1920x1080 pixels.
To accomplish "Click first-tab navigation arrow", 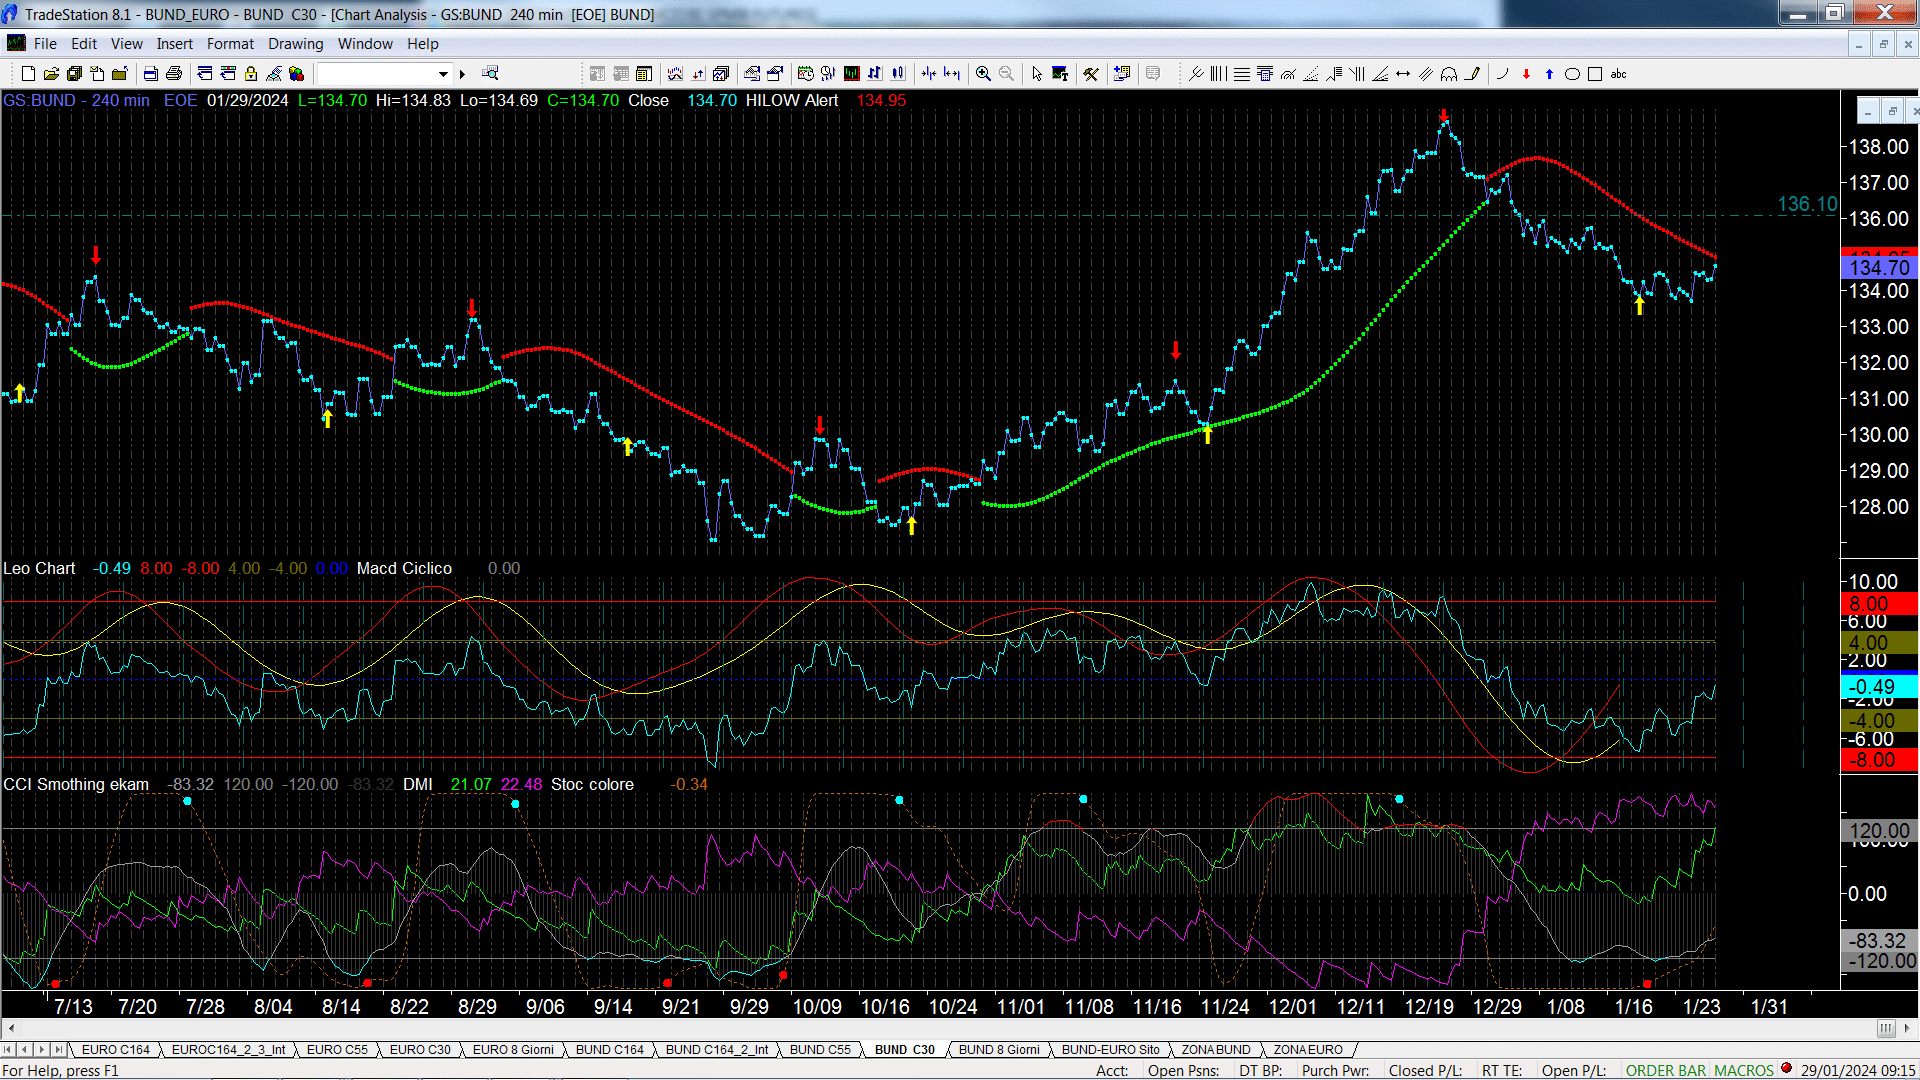I will (x=9, y=1050).
